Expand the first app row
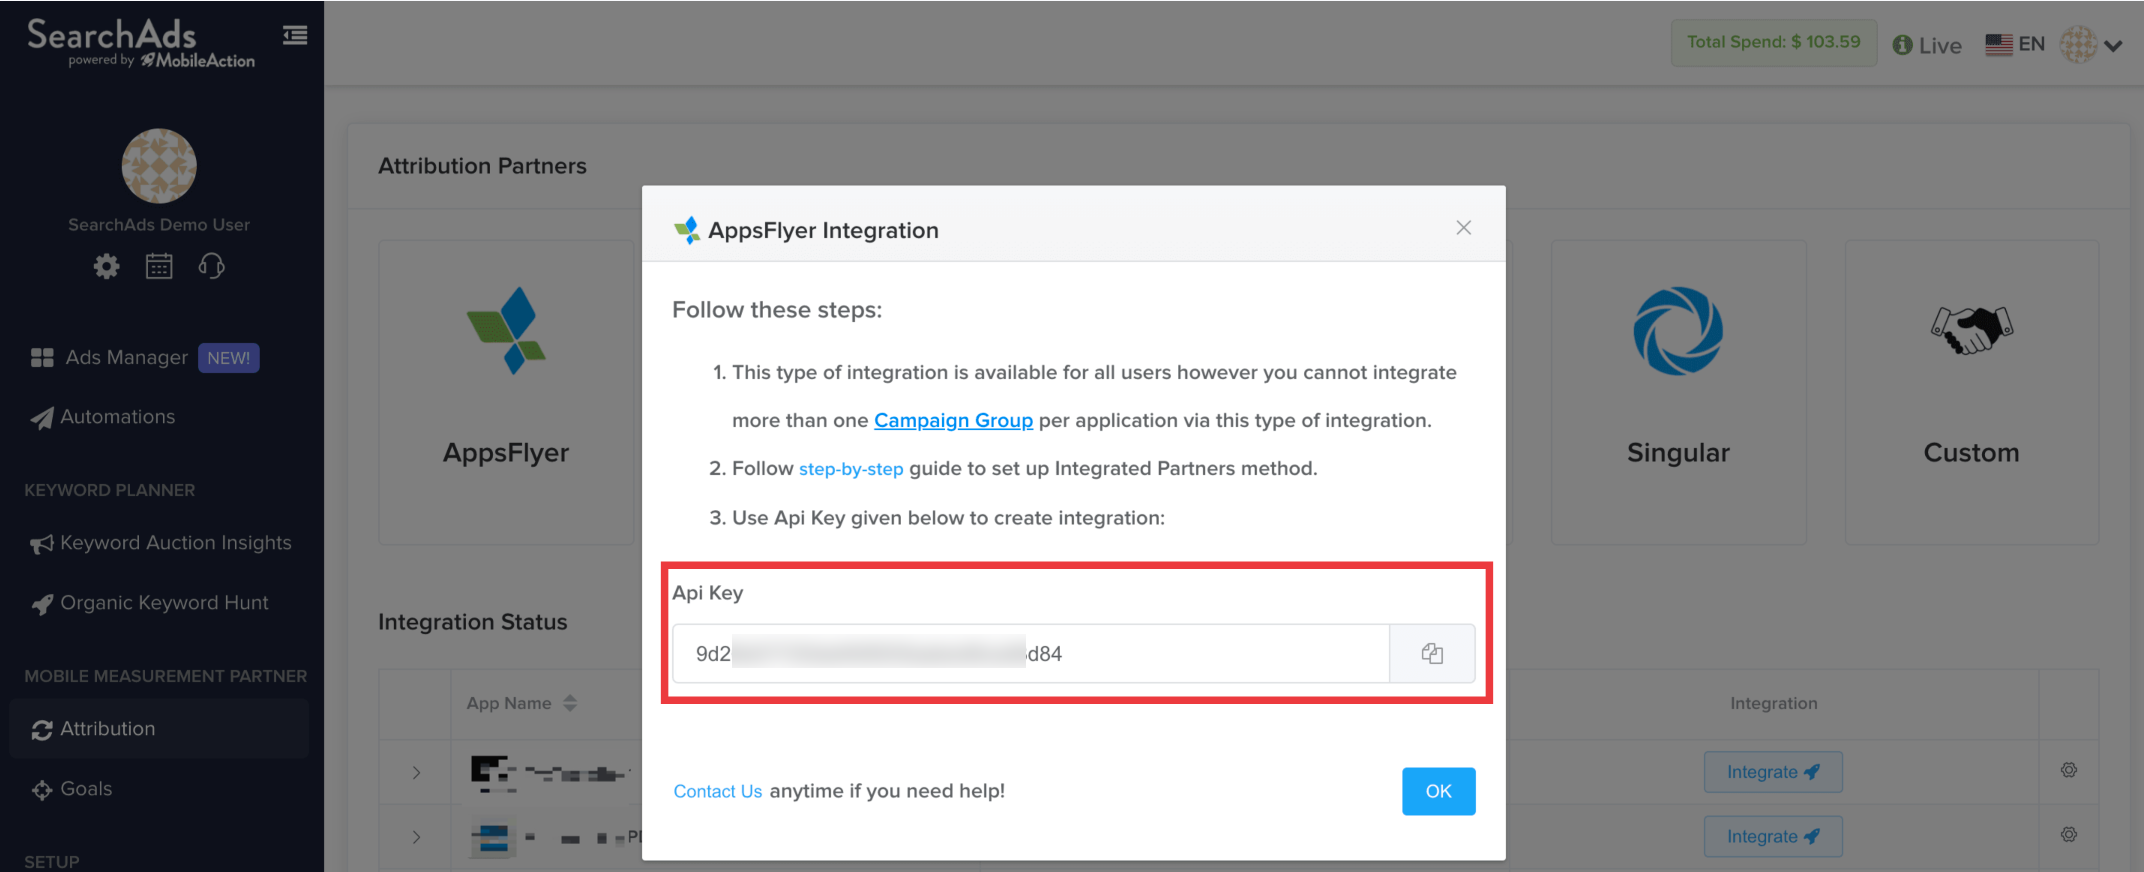Screen dimensions: 2144x872 416,772
